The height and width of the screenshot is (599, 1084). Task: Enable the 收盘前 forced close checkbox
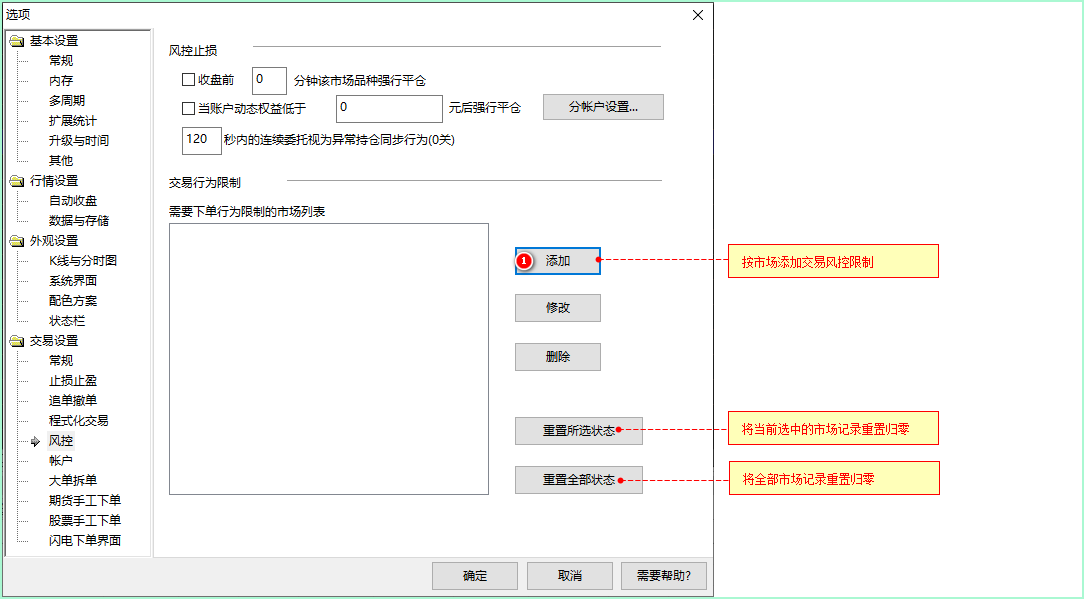click(x=188, y=80)
